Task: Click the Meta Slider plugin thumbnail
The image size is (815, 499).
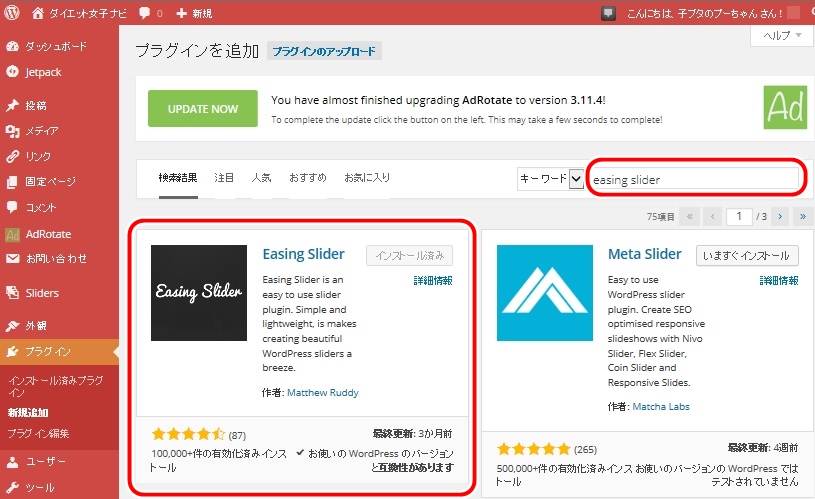Action: coord(545,293)
